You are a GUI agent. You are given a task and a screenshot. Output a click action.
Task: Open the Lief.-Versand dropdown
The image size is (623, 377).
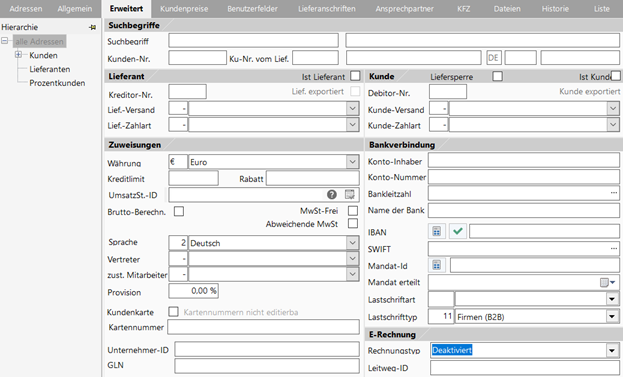pyautogui.click(x=352, y=108)
